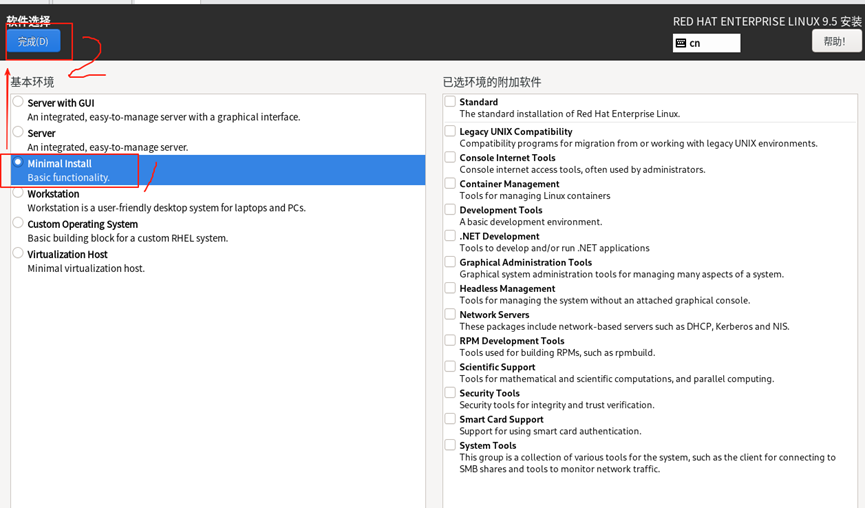865x508 pixels.
Task: Tick the Network Servers checkbox
Action: click(450, 314)
